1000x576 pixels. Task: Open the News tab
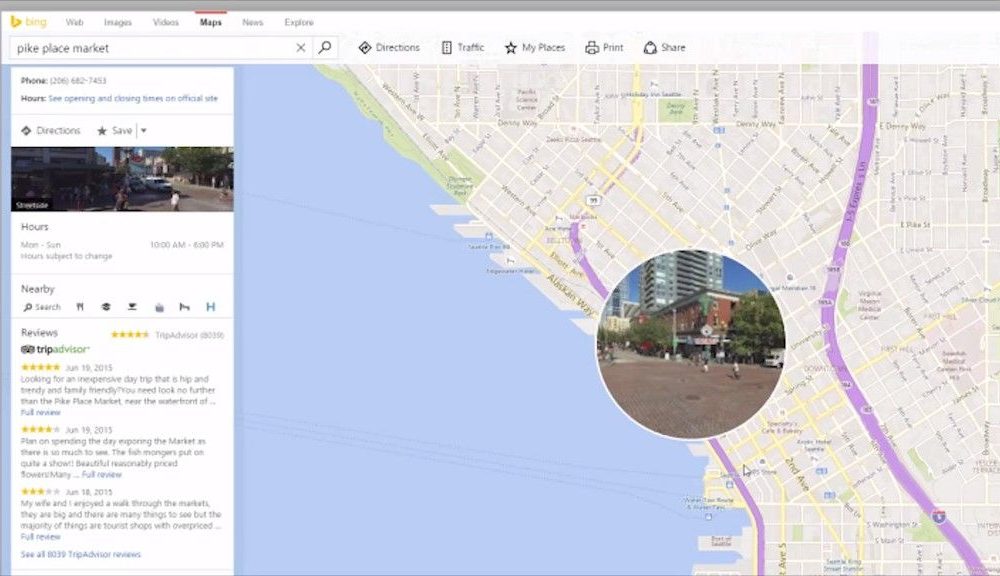click(253, 22)
